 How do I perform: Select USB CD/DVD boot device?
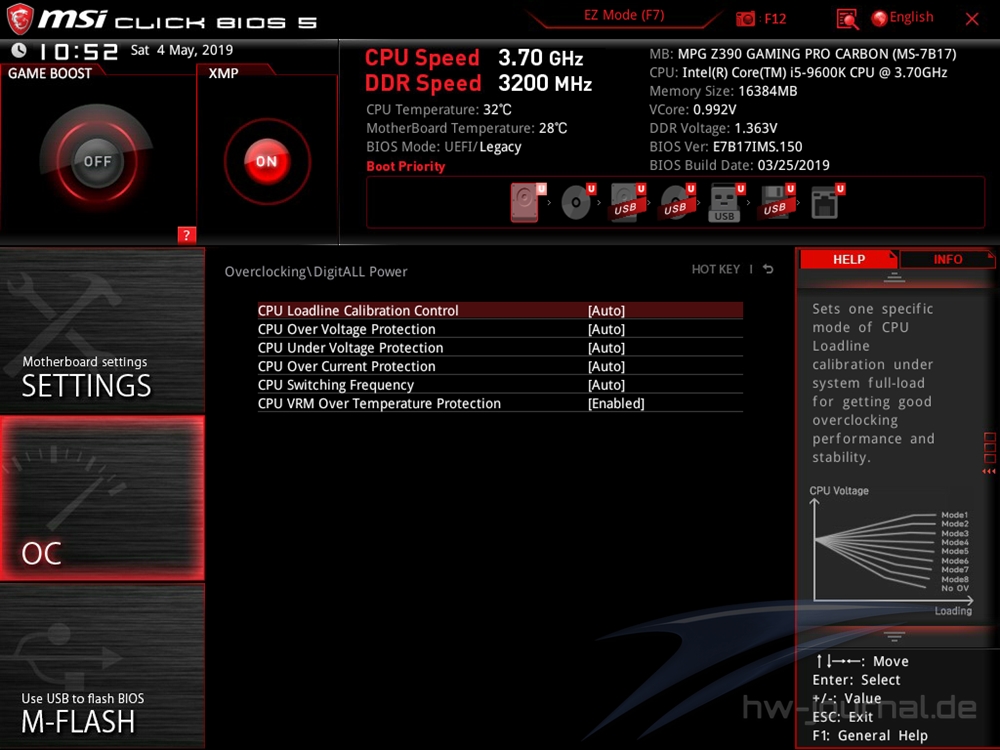(677, 203)
